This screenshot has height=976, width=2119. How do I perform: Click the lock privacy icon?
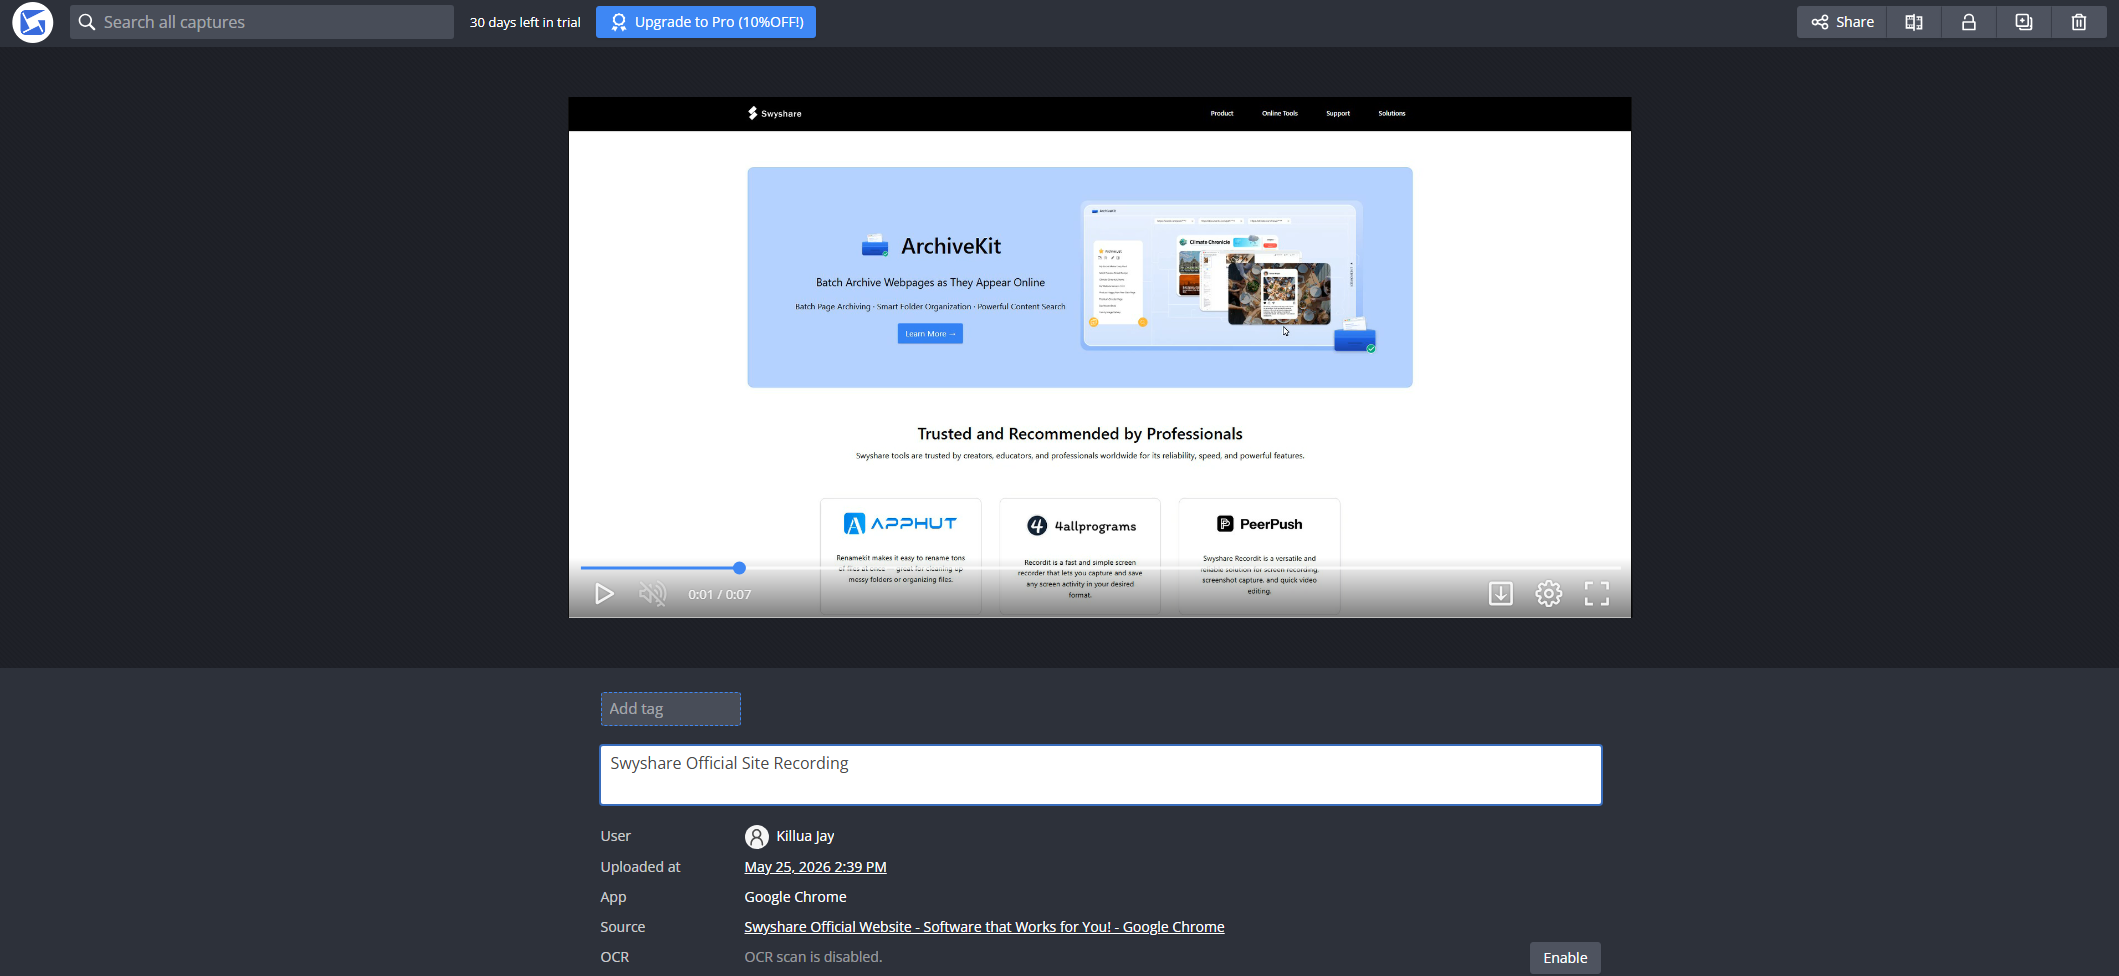1969,22
